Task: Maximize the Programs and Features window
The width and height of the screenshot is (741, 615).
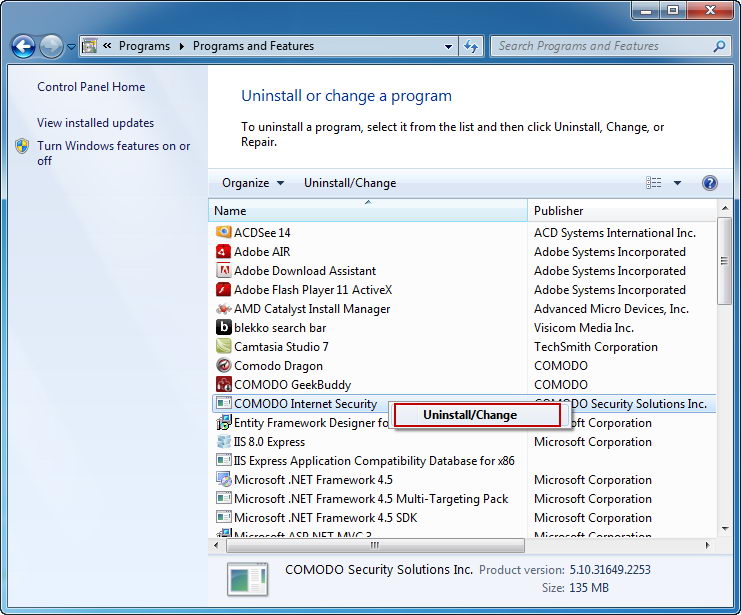Action: (x=673, y=10)
